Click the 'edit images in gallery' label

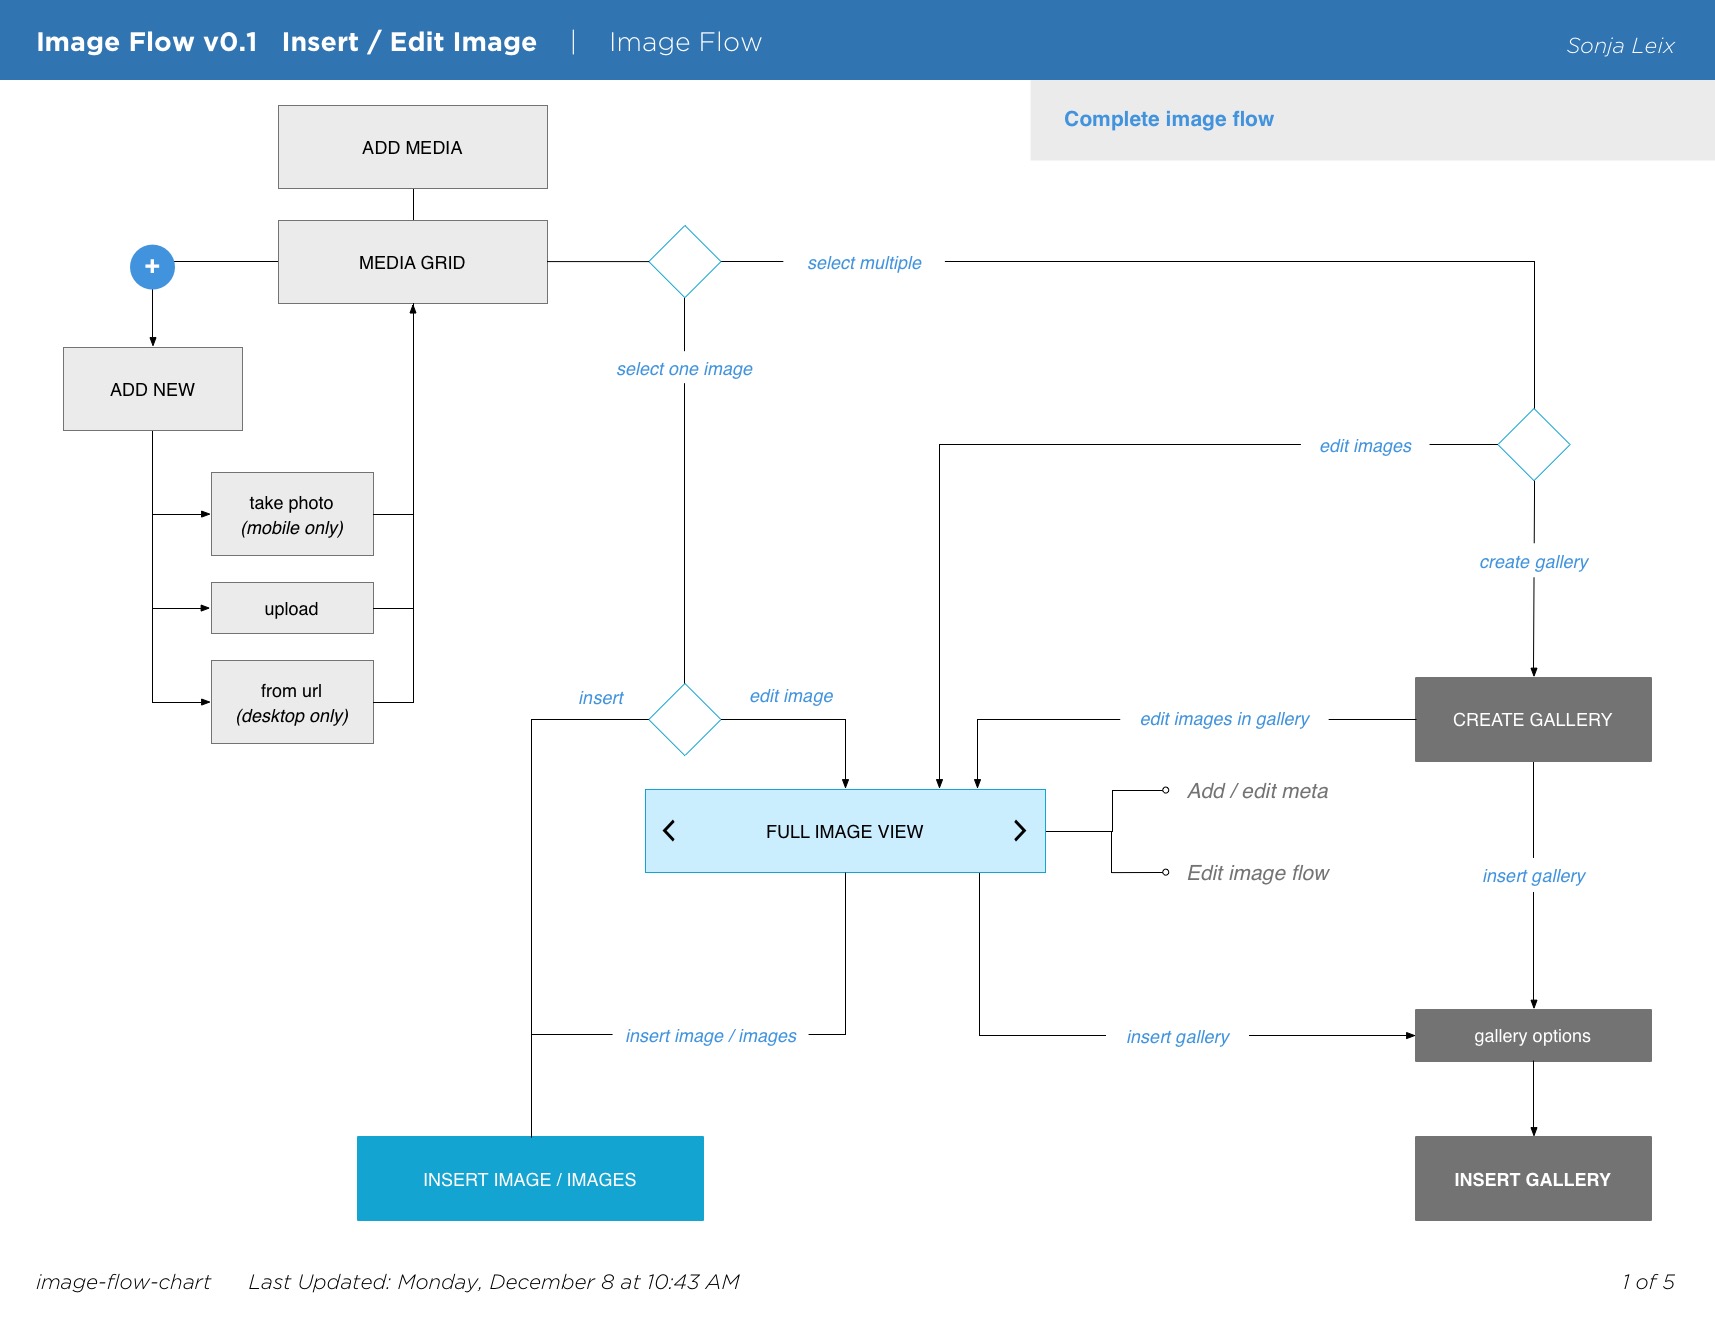click(x=1225, y=719)
